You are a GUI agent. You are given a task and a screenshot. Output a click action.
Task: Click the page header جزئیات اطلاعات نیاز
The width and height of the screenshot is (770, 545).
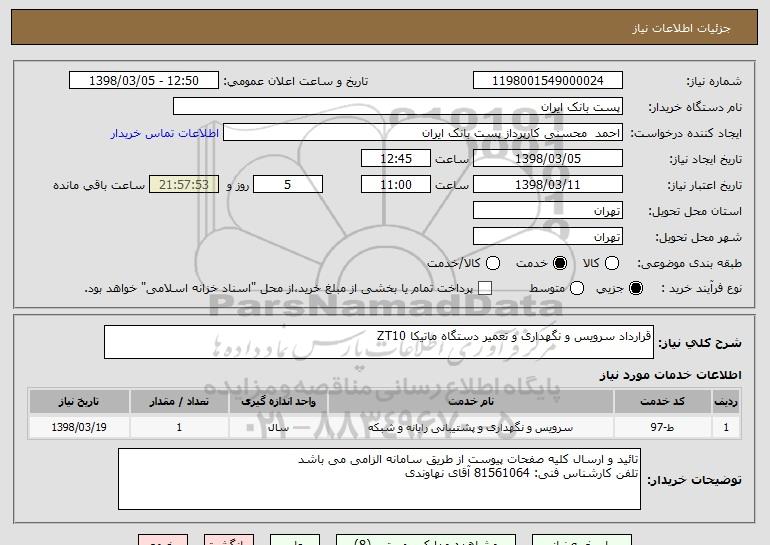681,28
